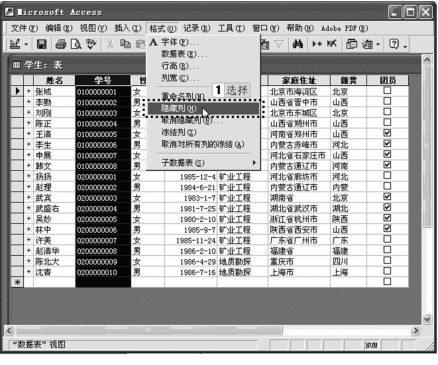Screen dimensions: 438x365
Task: Click the vertical scrollbar up arrow
Action: point(427,60)
